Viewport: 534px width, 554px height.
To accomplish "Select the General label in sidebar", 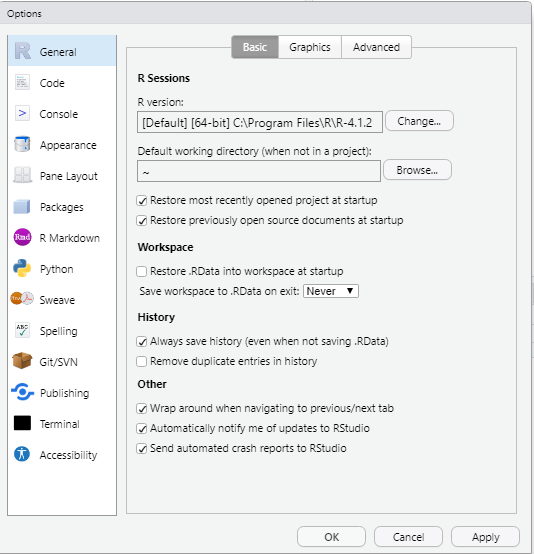I will coord(58,52).
